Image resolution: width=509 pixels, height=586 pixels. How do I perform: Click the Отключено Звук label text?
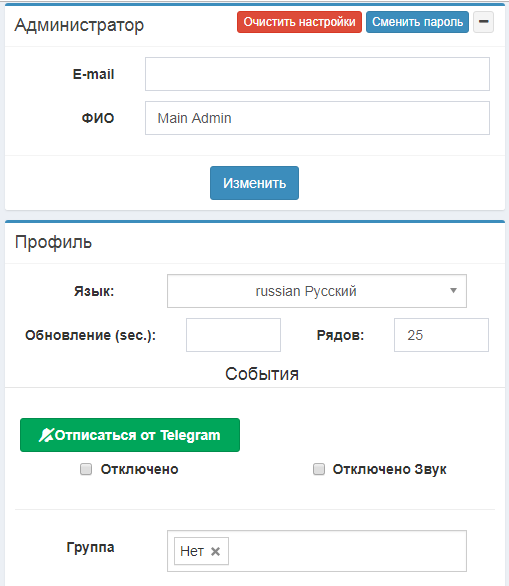(x=389, y=469)
